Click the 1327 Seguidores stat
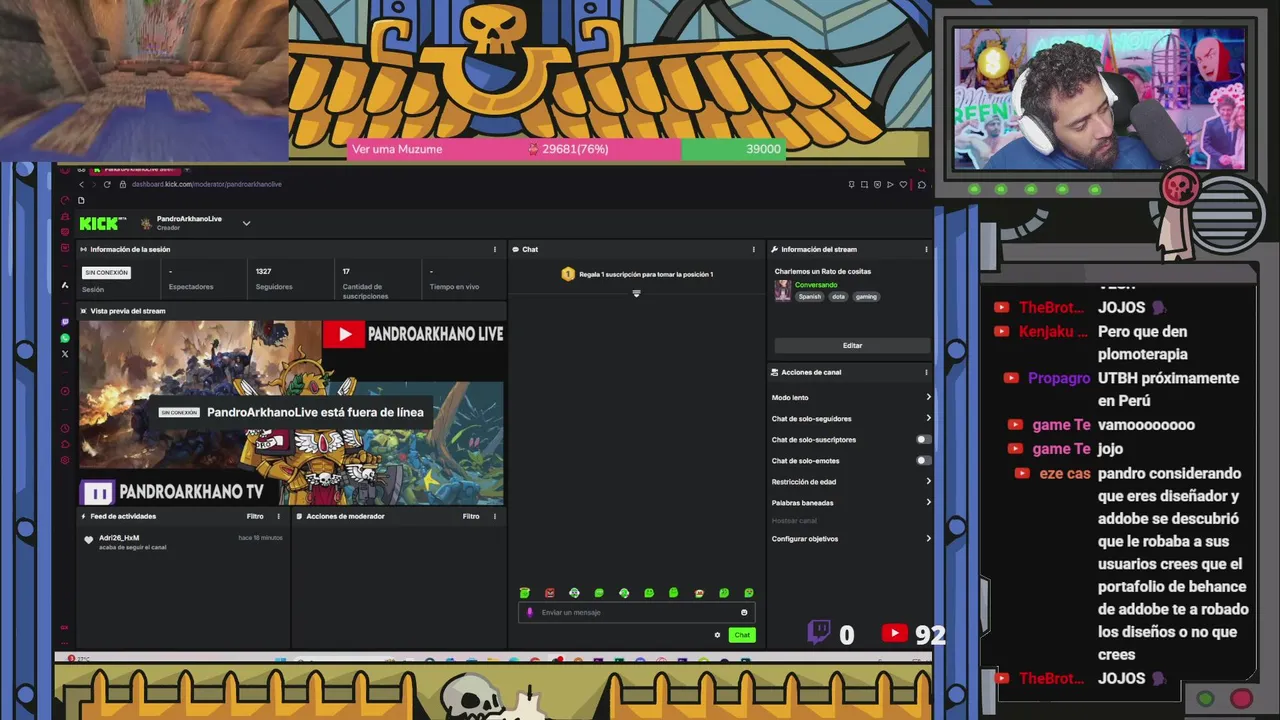The height and width of the screenshot is (720, 1280). [x=274, y=279]
